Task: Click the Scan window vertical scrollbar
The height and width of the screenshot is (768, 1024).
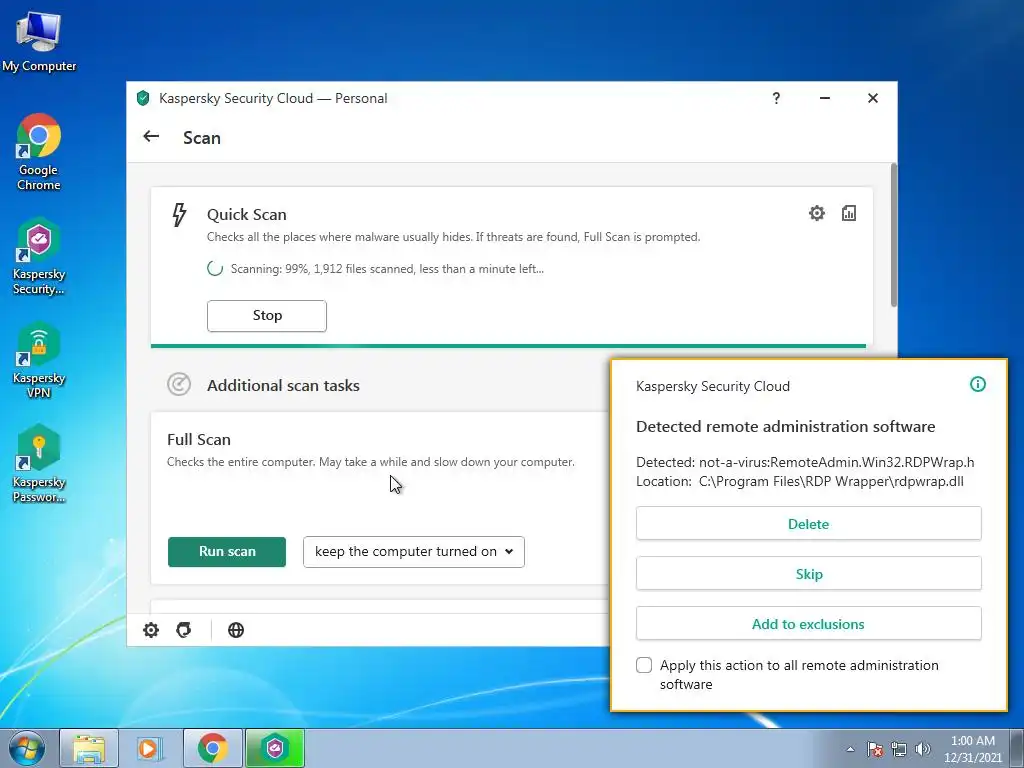Action: tap(893, 235)
